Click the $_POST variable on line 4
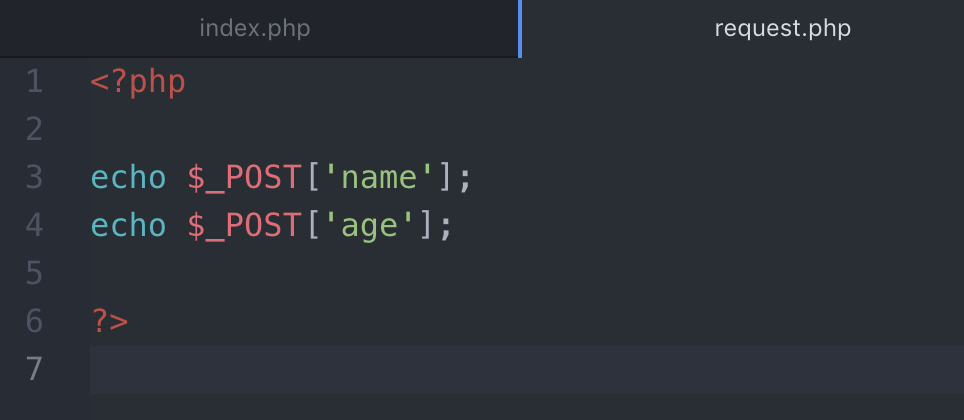964x420 pixels. point(244,226)
